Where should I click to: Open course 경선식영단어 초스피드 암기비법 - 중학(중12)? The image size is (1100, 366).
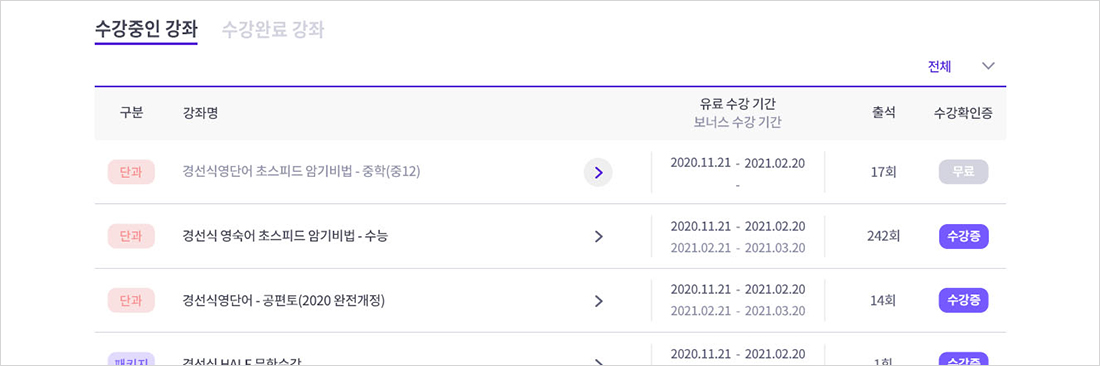coord(301,172)
